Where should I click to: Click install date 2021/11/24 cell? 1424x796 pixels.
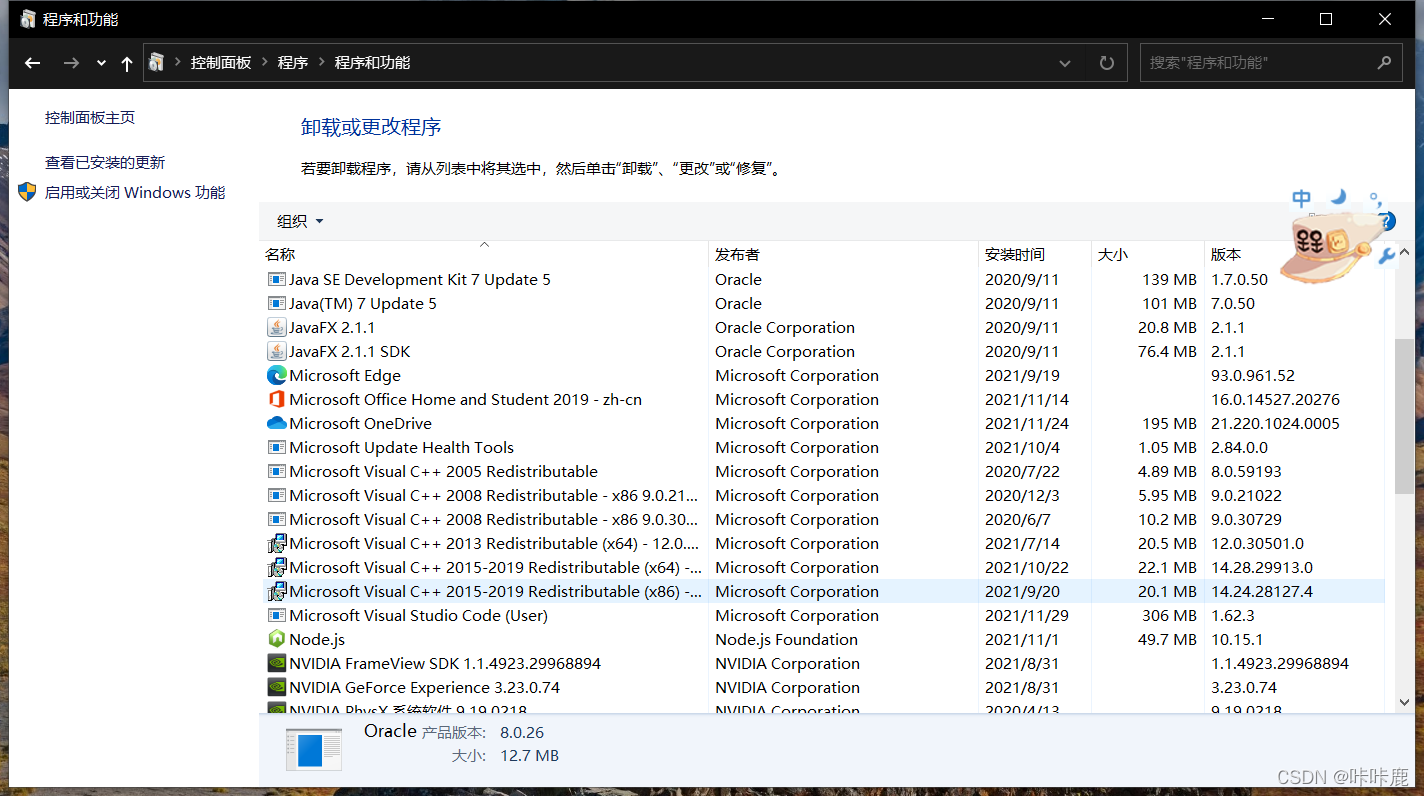click(1027, 424)
